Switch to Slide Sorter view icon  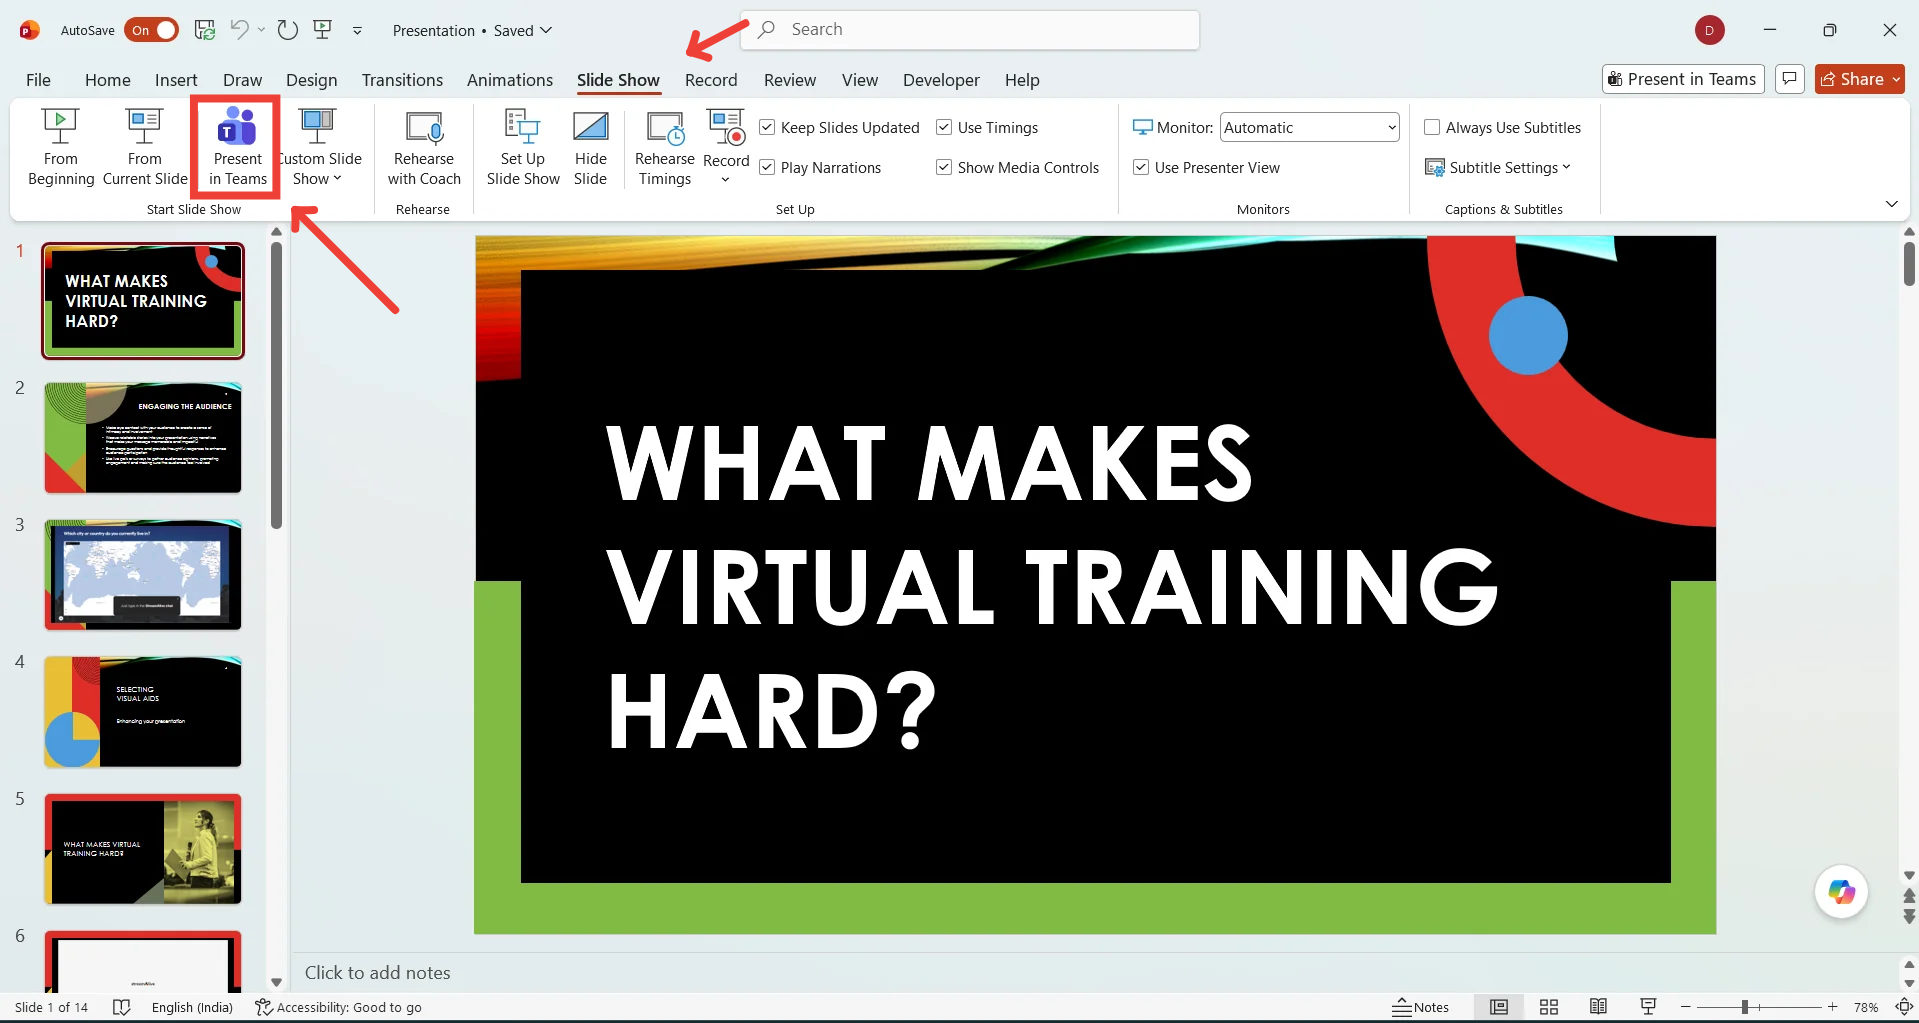[1549, 1007]
